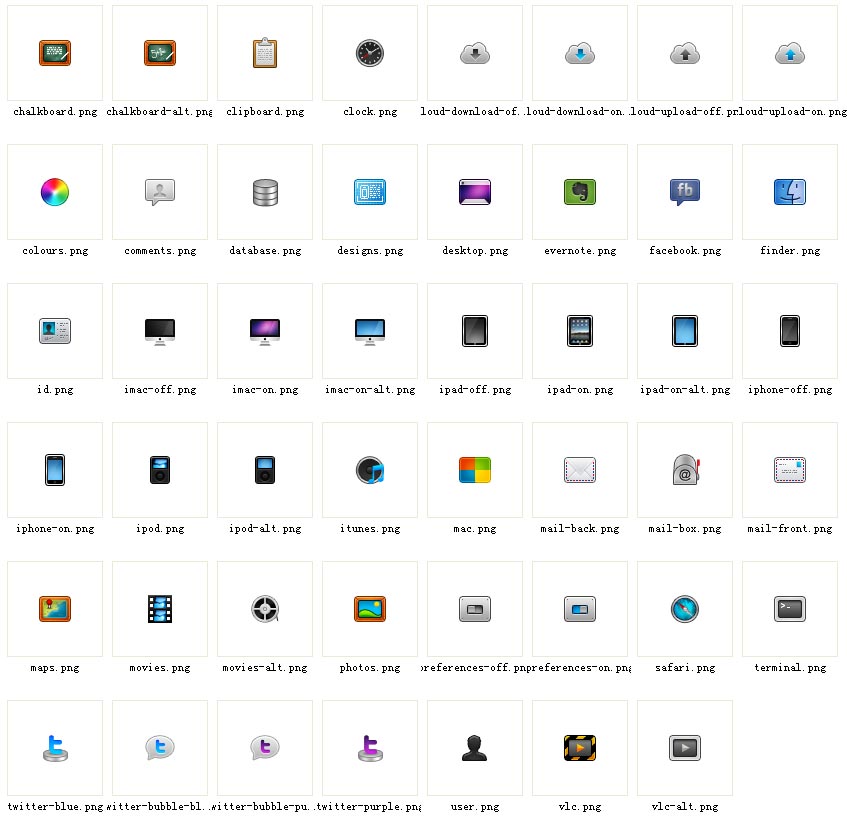Select the movies film strip icon
The image size is (847, 826).
(160, 609)
